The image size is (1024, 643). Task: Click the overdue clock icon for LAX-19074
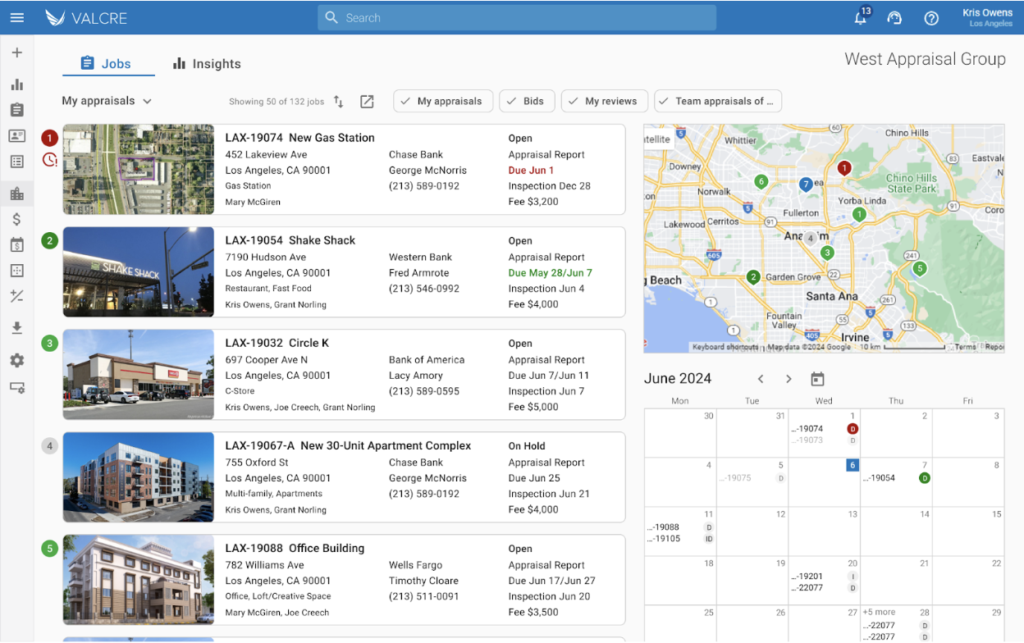coord(50,159)
